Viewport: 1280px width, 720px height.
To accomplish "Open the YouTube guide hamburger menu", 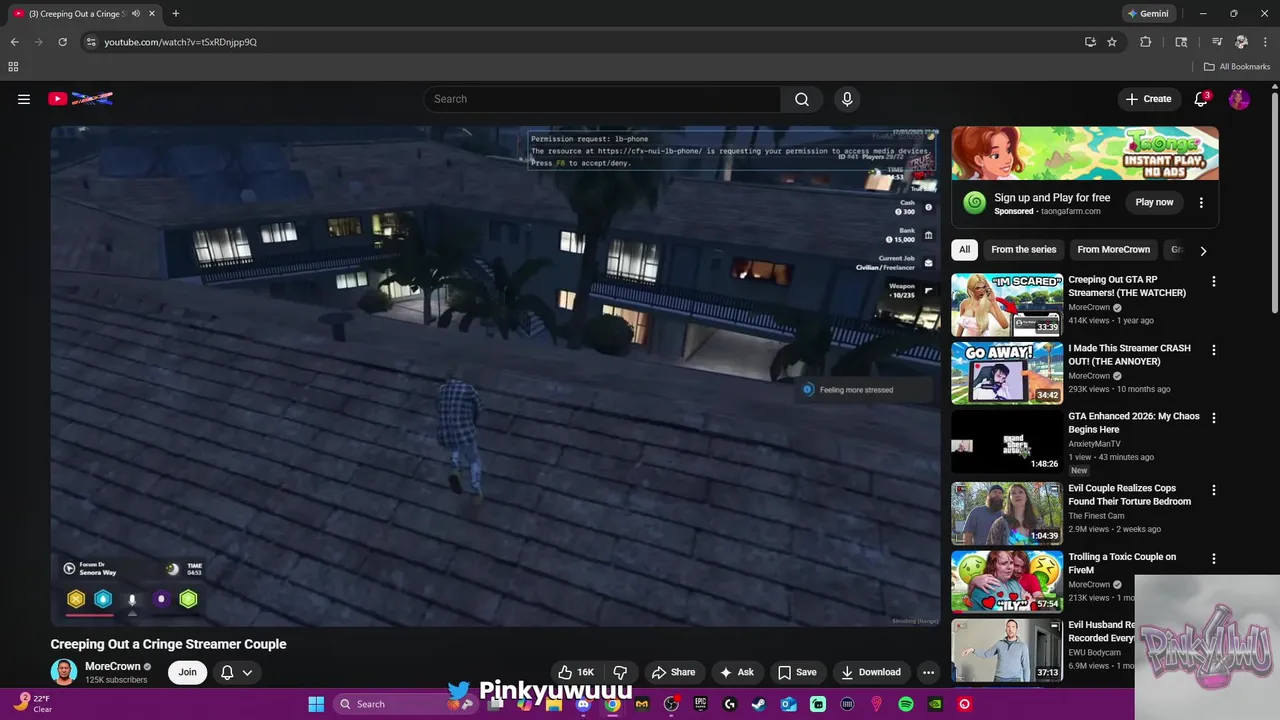I will [24, 99].
